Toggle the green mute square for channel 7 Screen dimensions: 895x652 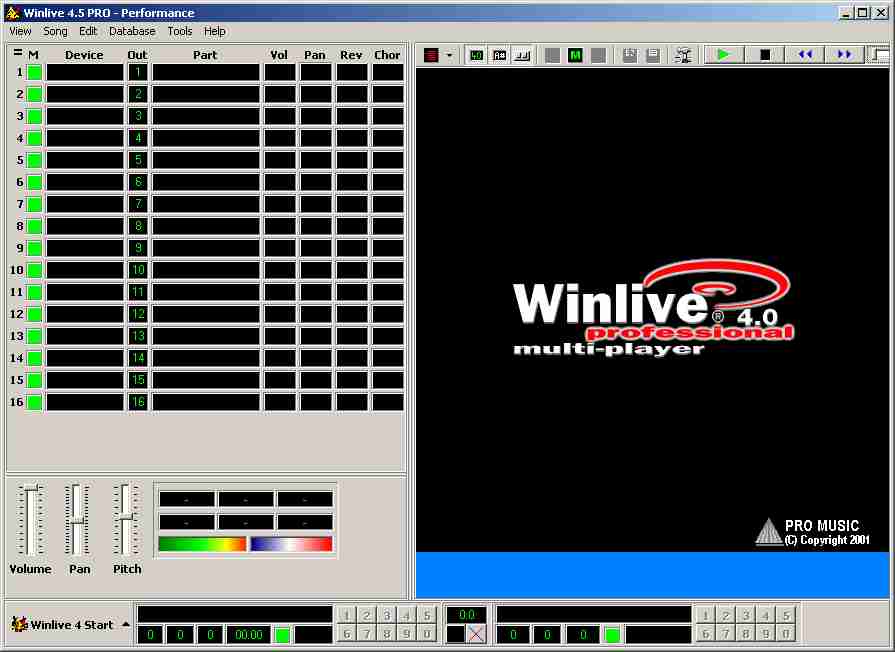coord(35,204)
